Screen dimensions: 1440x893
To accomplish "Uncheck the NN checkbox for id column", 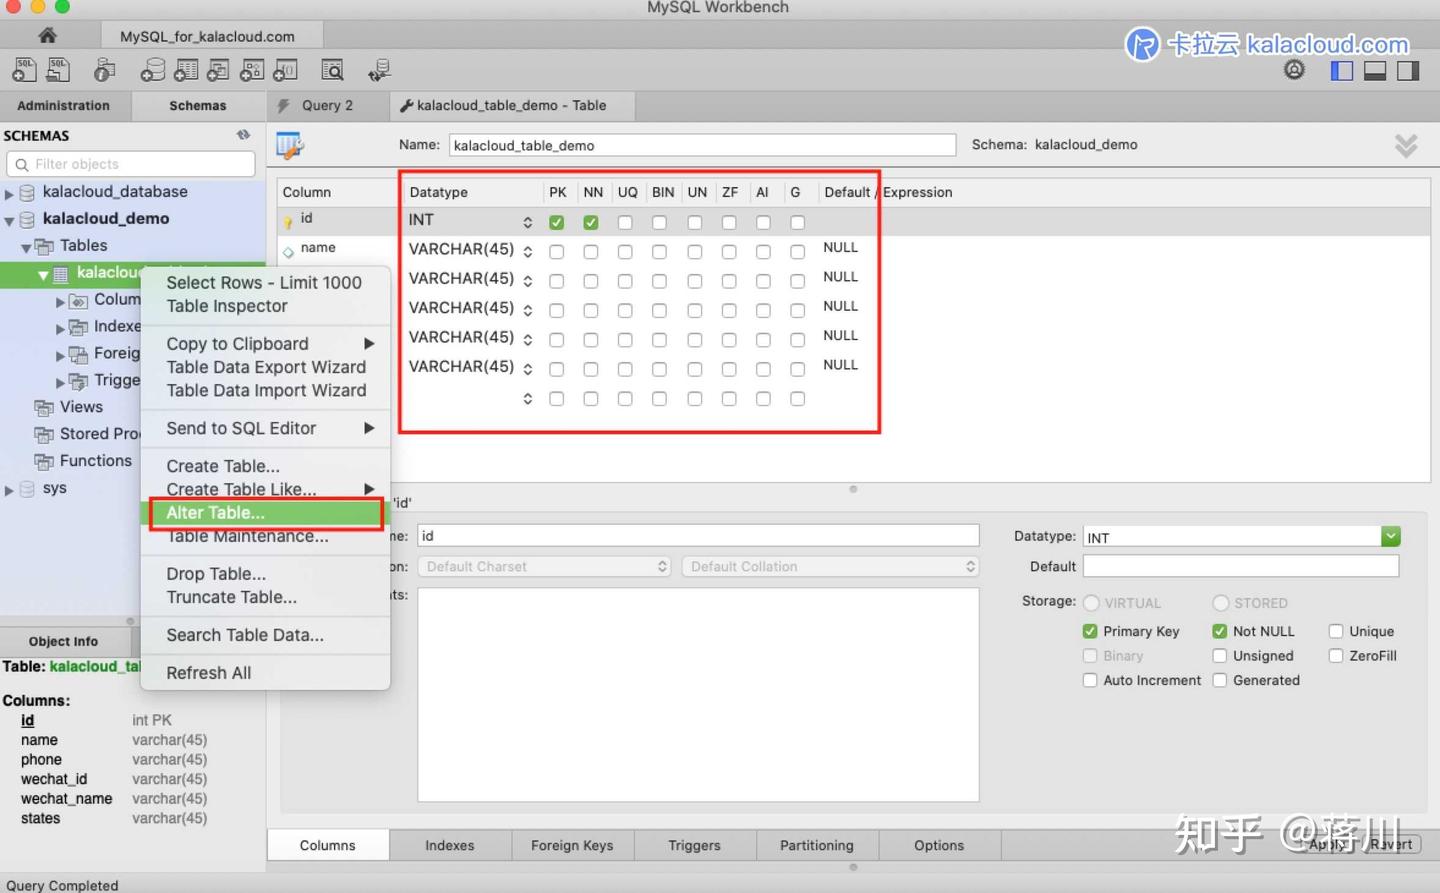I will click(x=590, y=222).
